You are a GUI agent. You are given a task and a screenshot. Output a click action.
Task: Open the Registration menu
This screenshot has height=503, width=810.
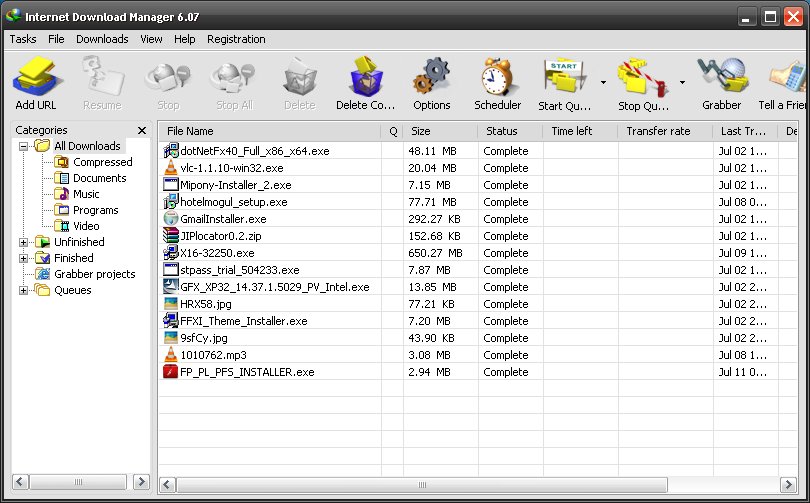[236, 39]
